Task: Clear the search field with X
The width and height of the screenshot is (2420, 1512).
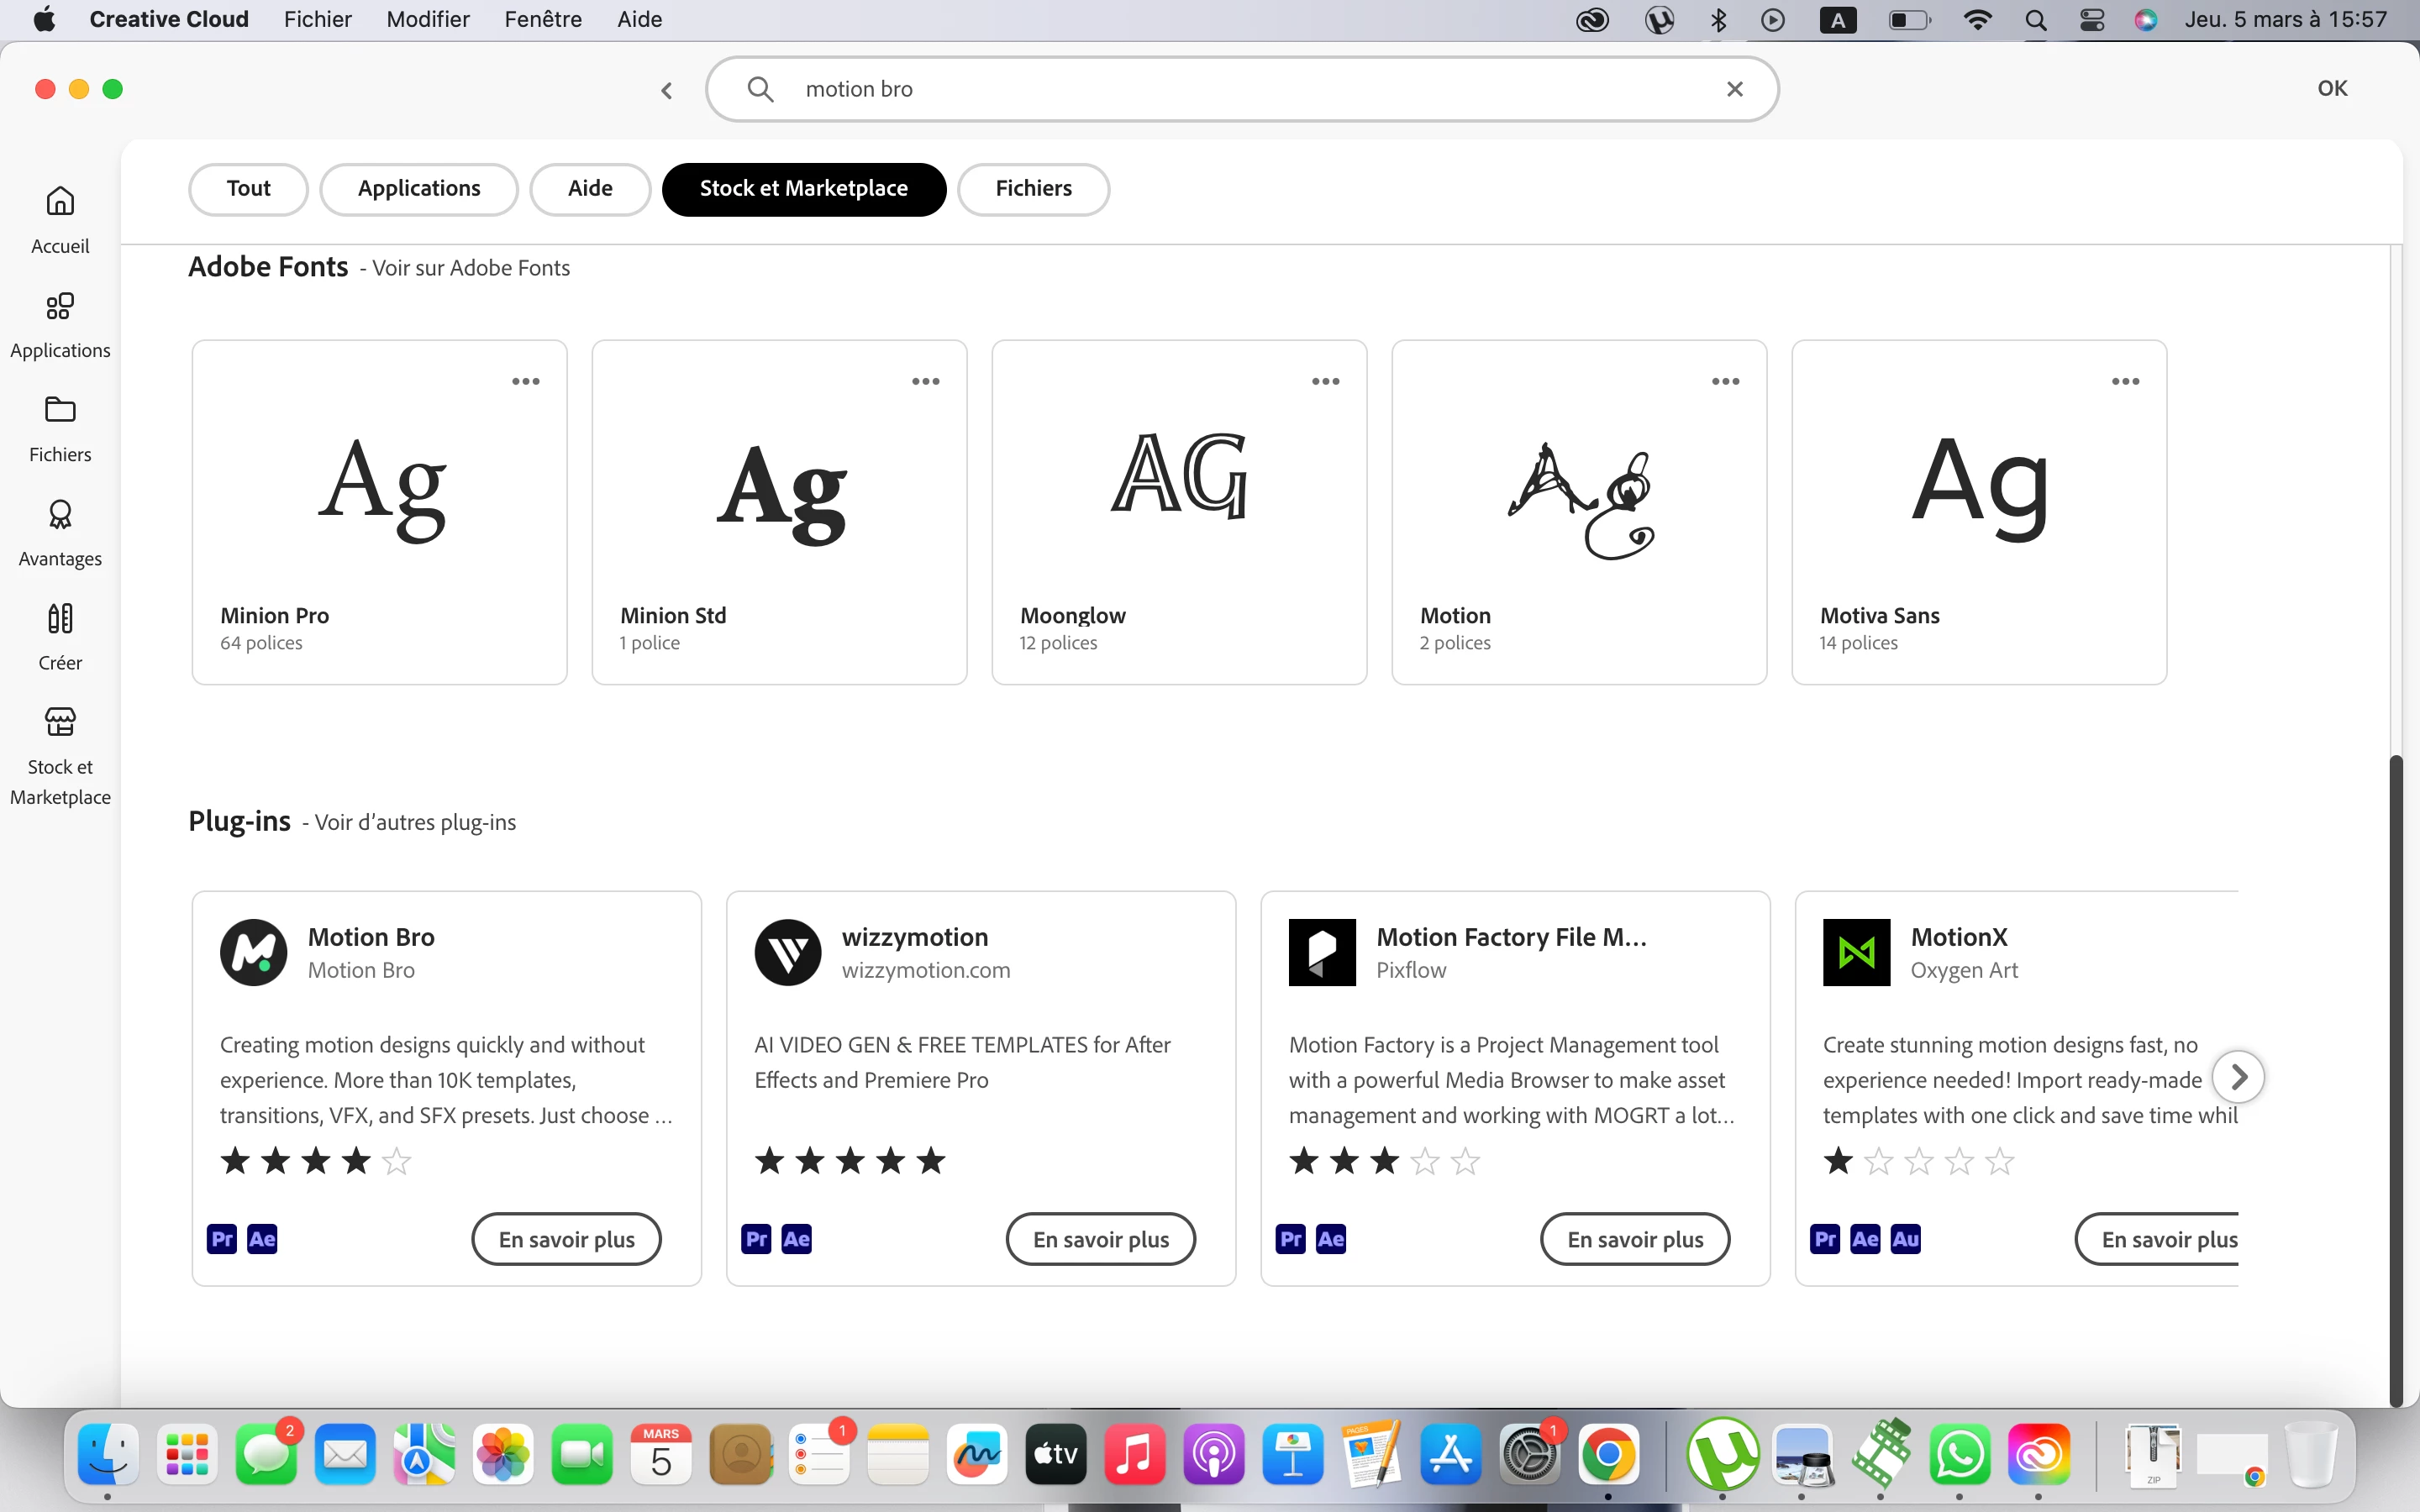Action: [1735, 89]
